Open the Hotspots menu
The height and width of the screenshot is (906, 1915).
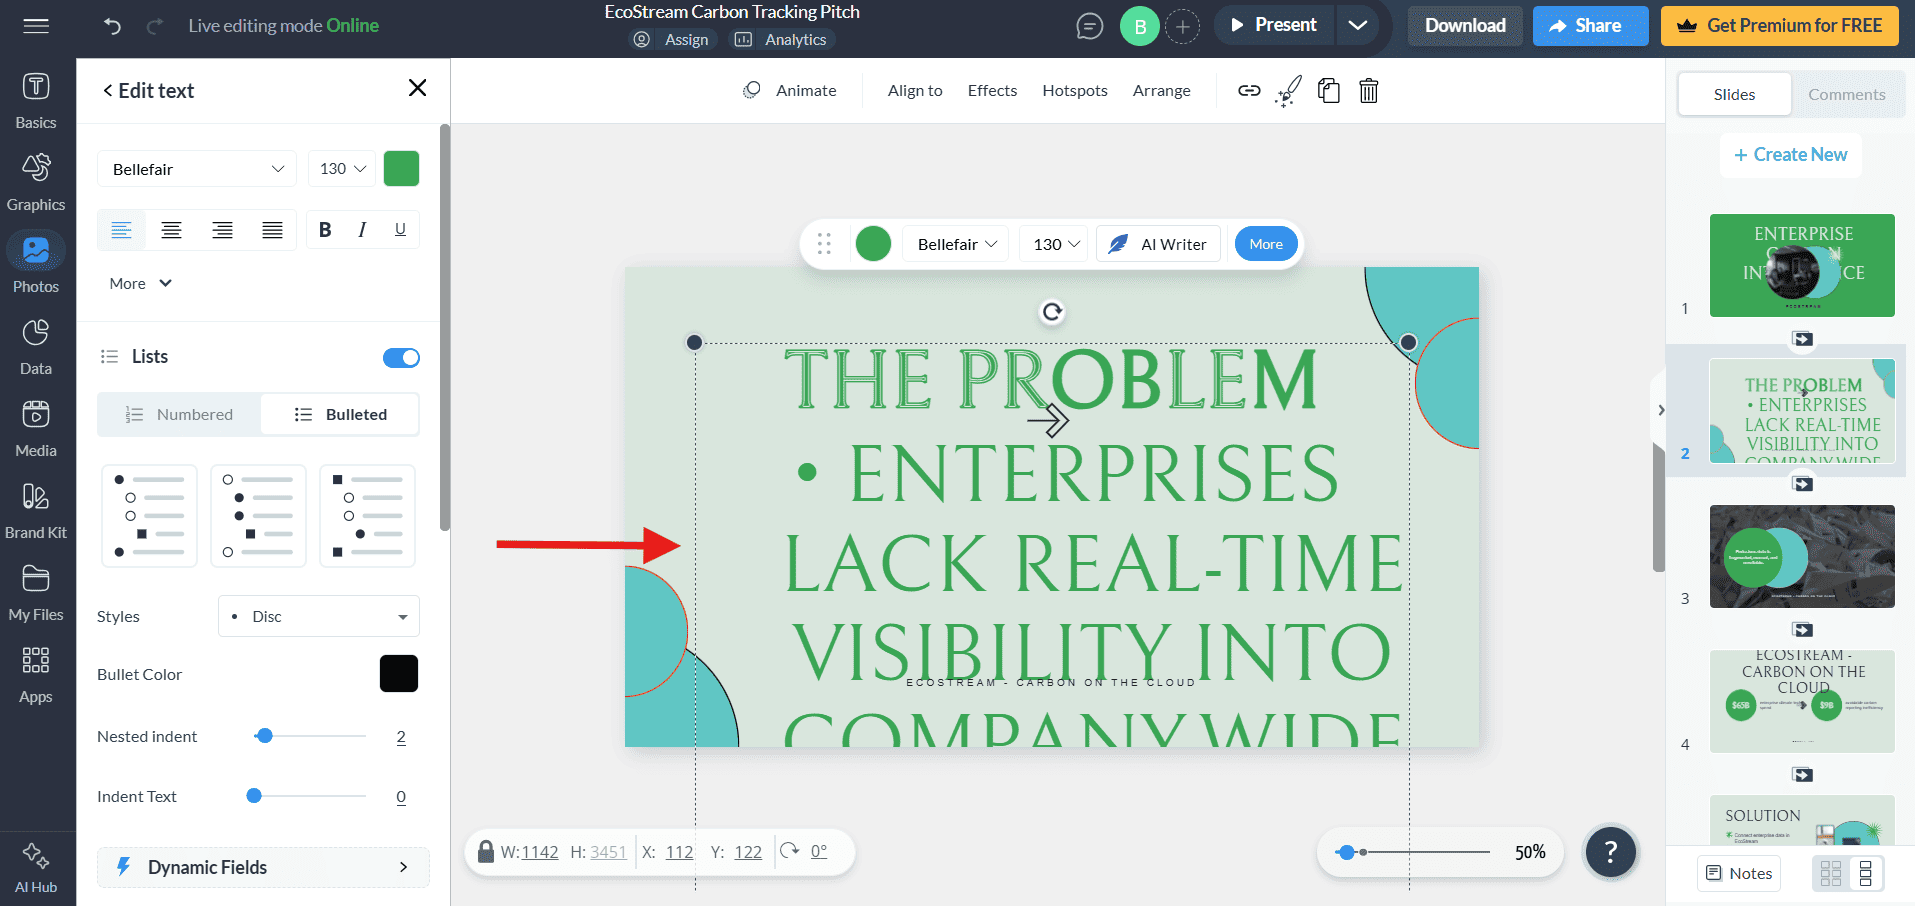click(x=1075, y=90)
